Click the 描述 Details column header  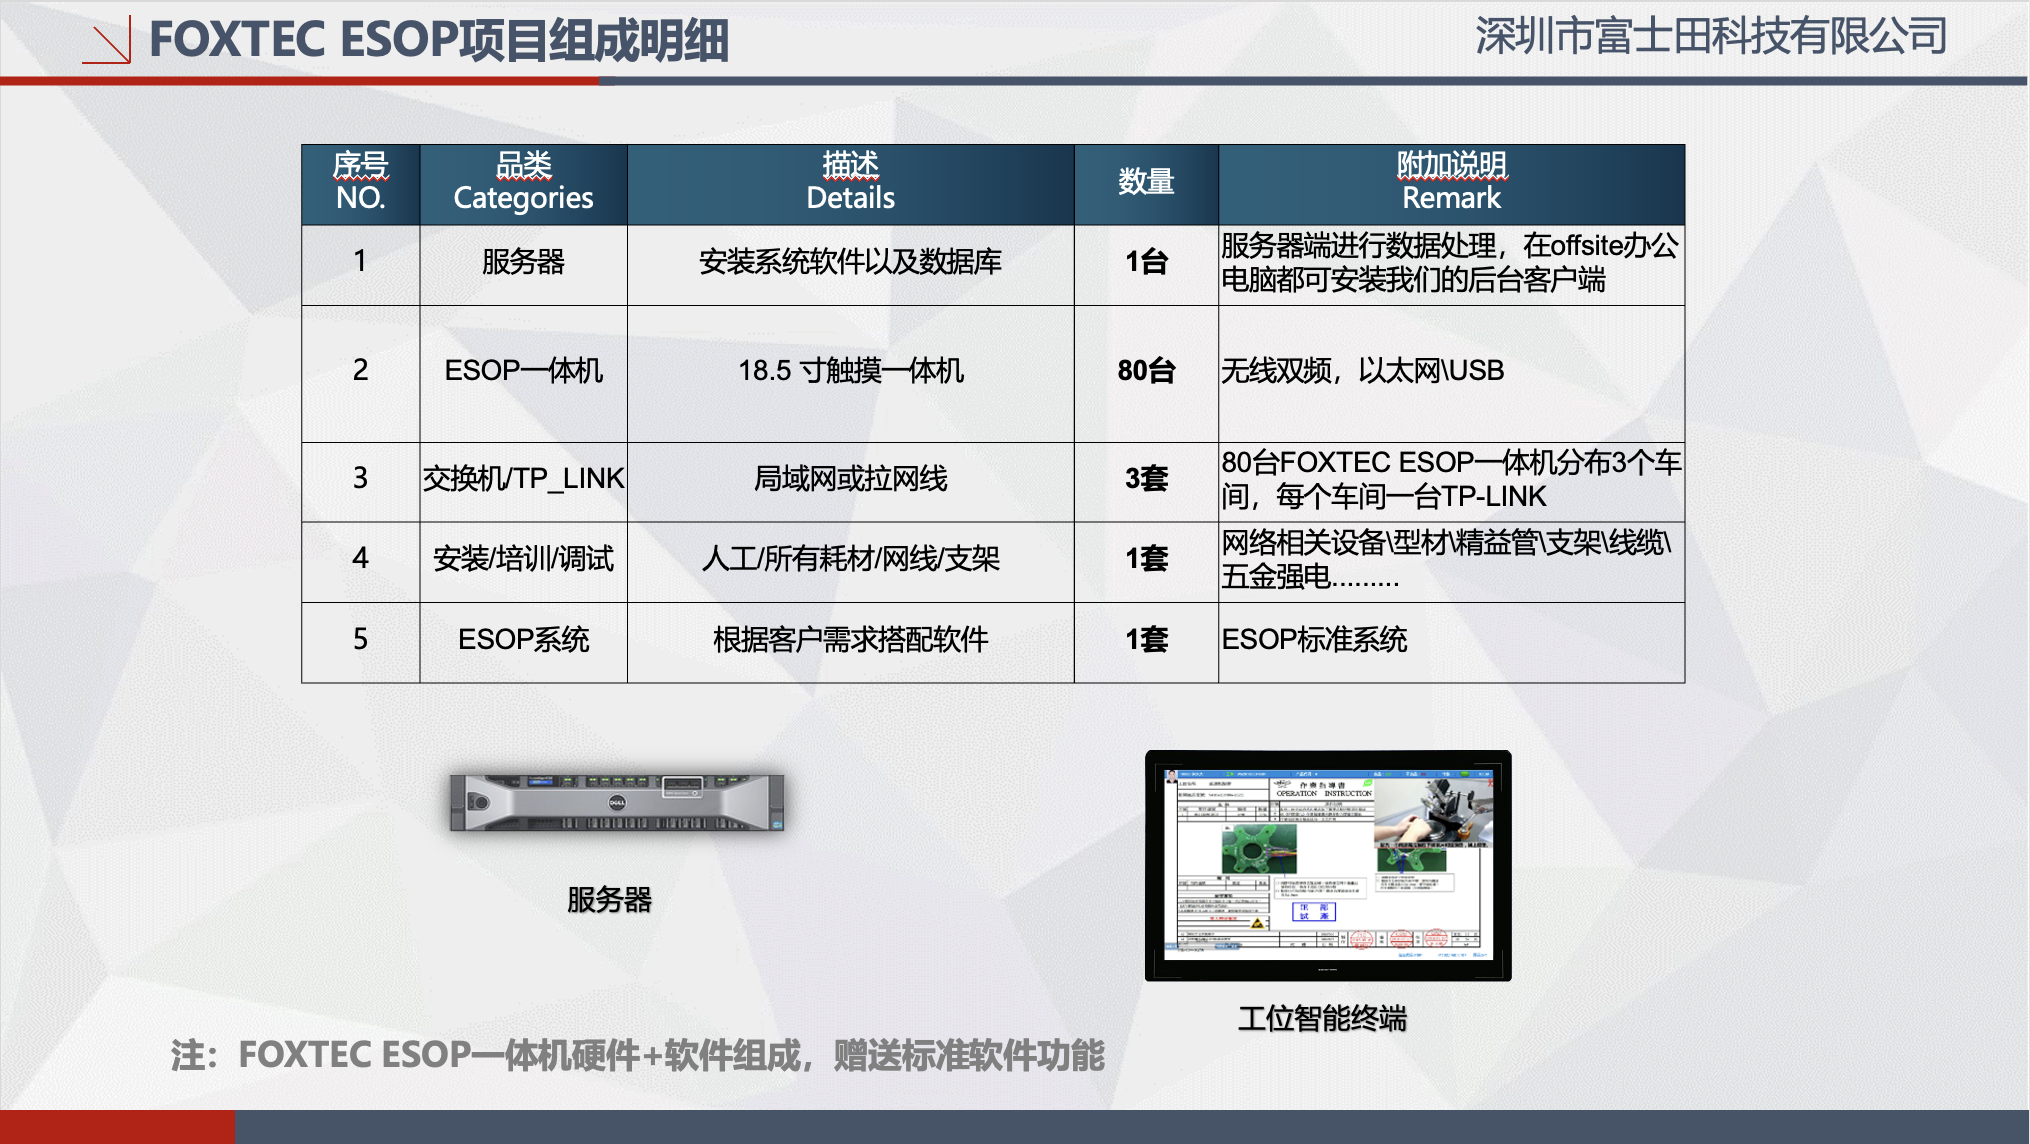(850, 183)
